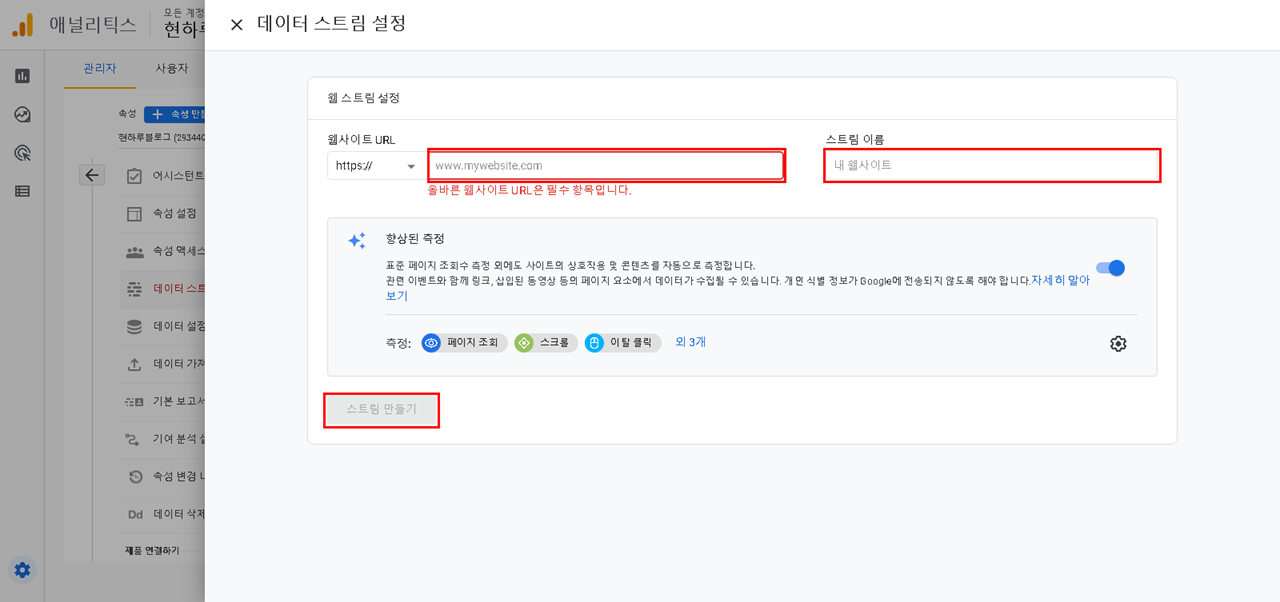Image resolution: width=1280 pixels, height=602 pixels.
Task: Open the Admin gear icon at bottom
Action: (x=22, y=570)
